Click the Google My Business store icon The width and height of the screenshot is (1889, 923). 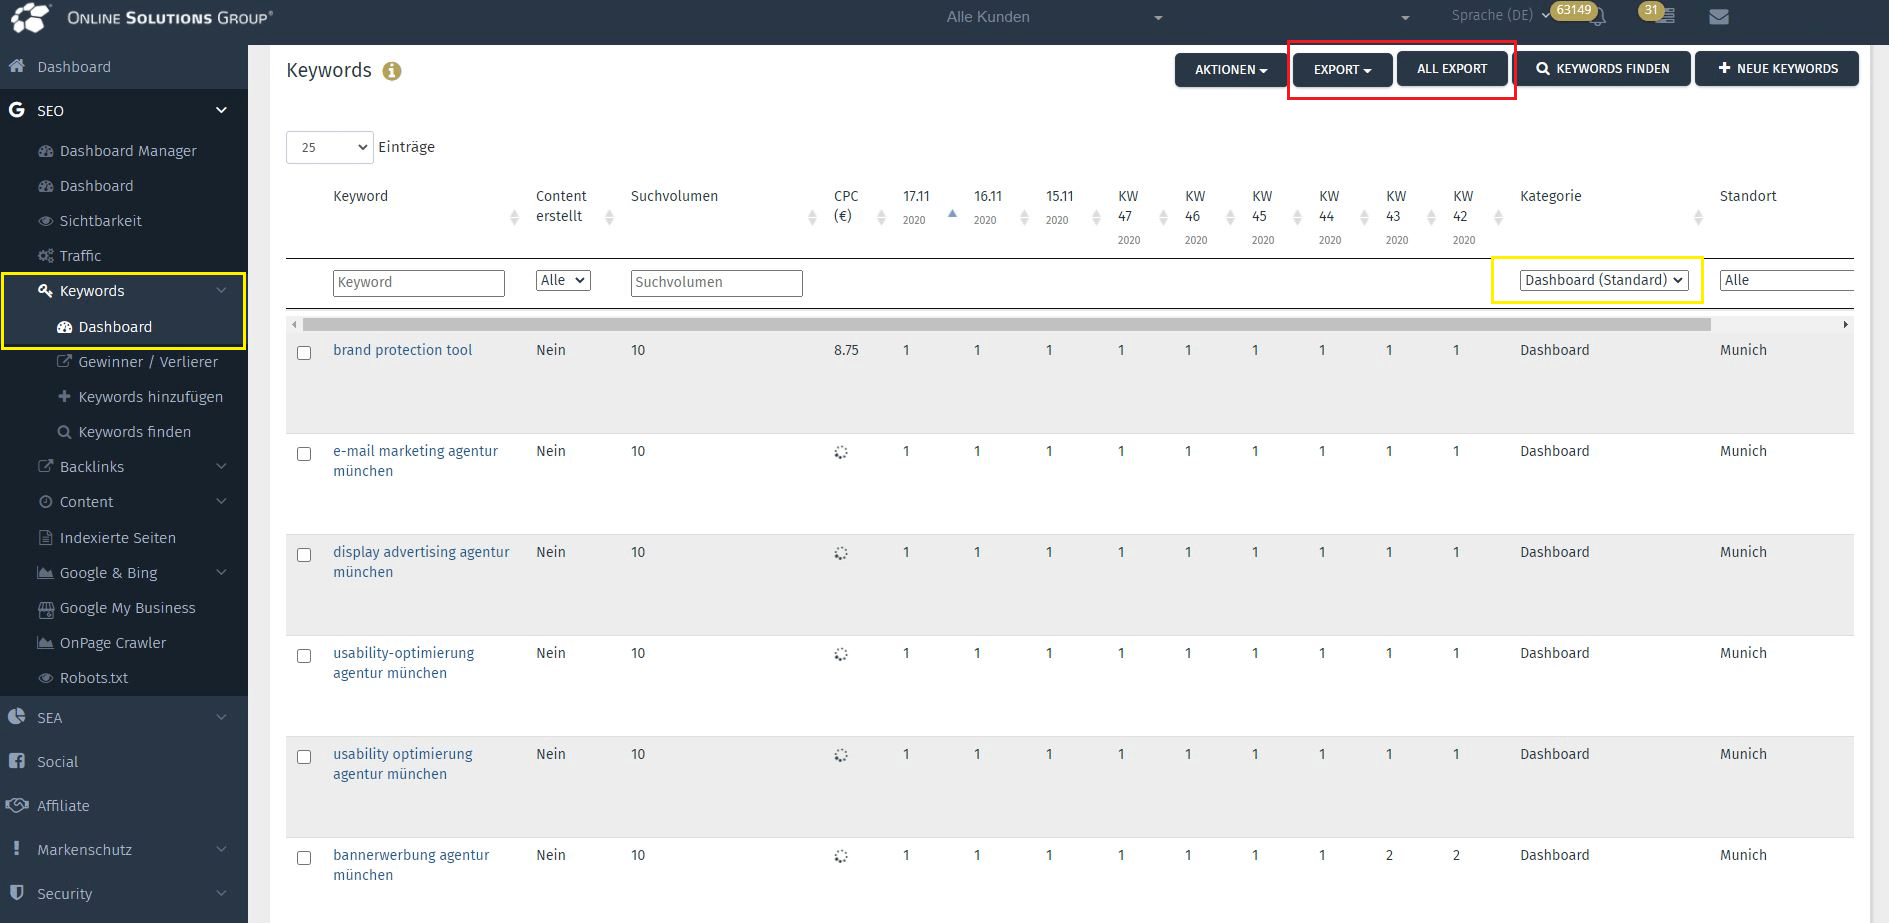(x=45, y=608)
